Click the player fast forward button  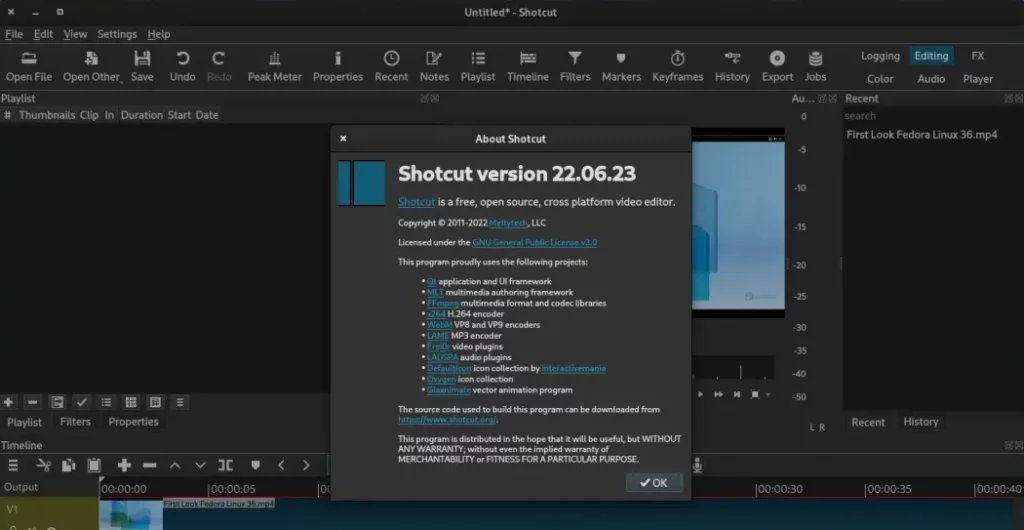tap(718, 394)
